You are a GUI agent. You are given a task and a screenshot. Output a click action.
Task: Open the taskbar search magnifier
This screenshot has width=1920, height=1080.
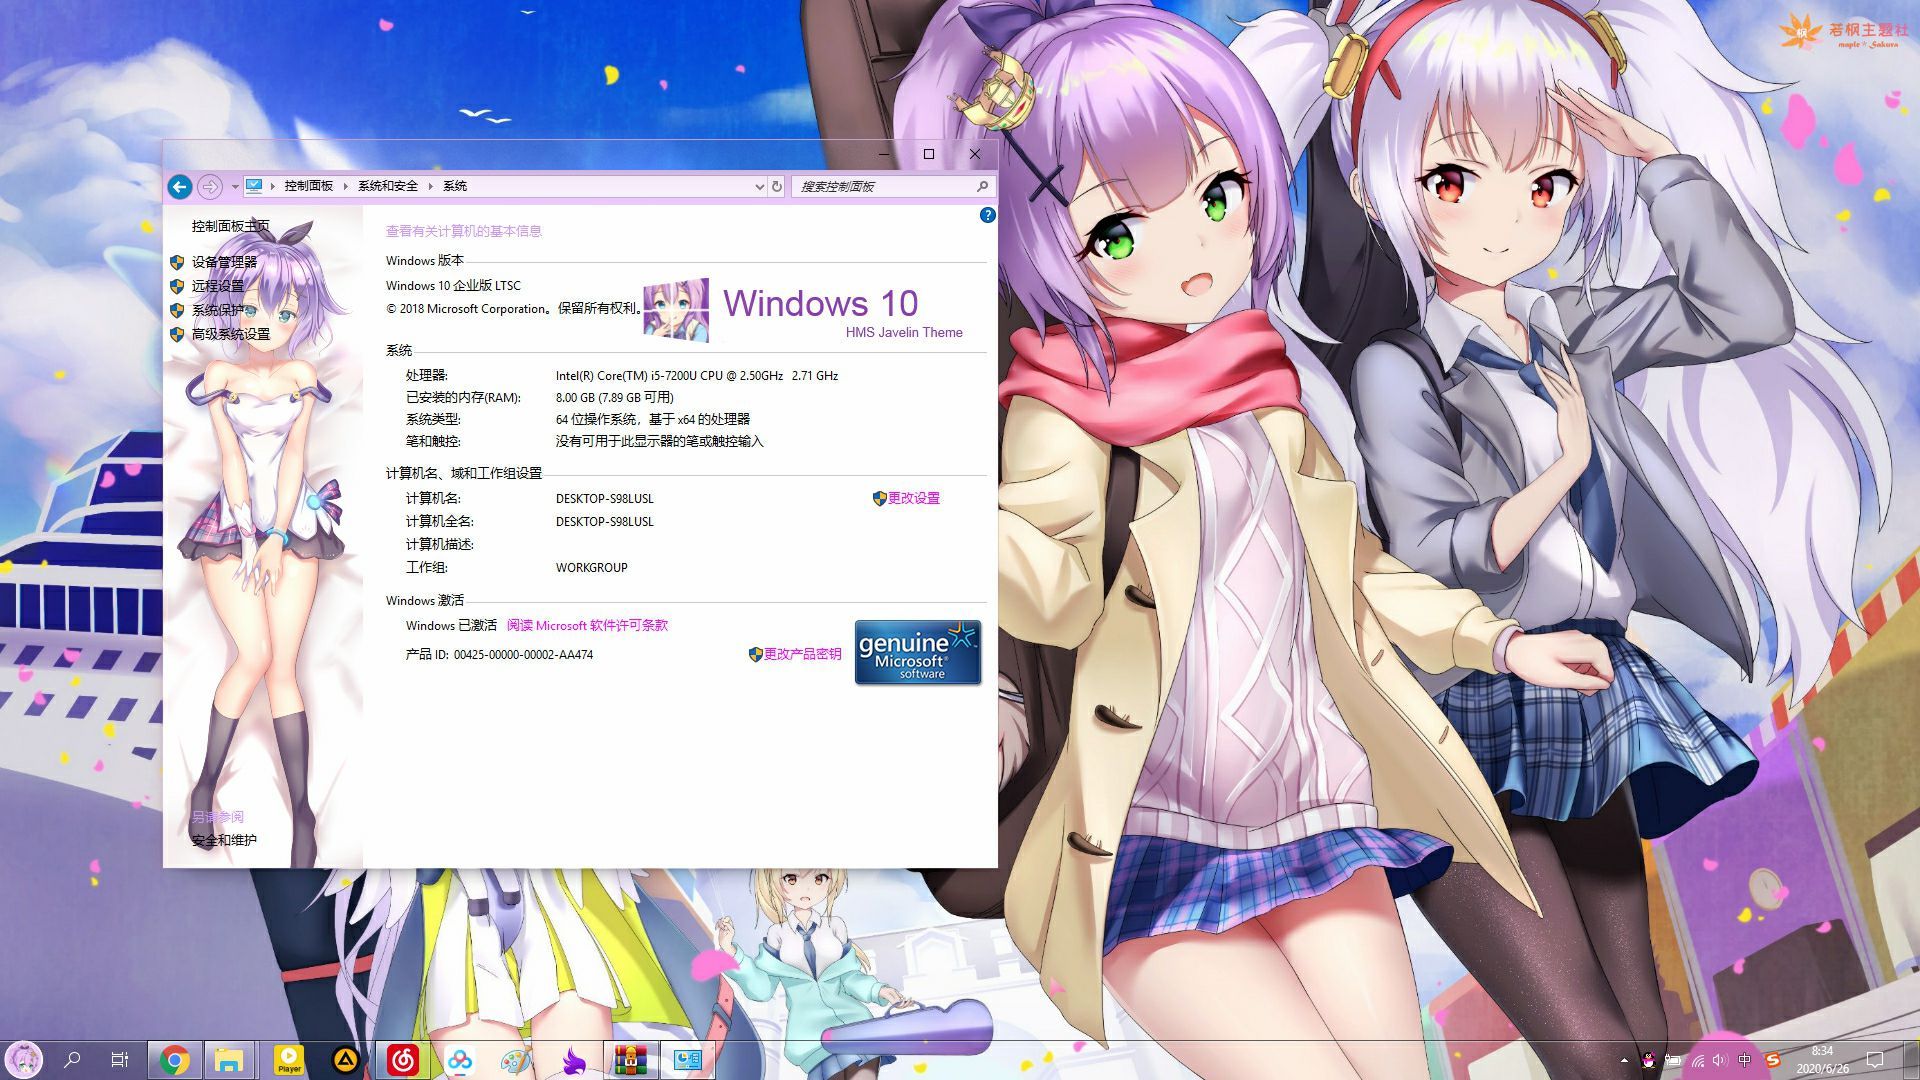pyautogui.click(x=72, y=1059)
